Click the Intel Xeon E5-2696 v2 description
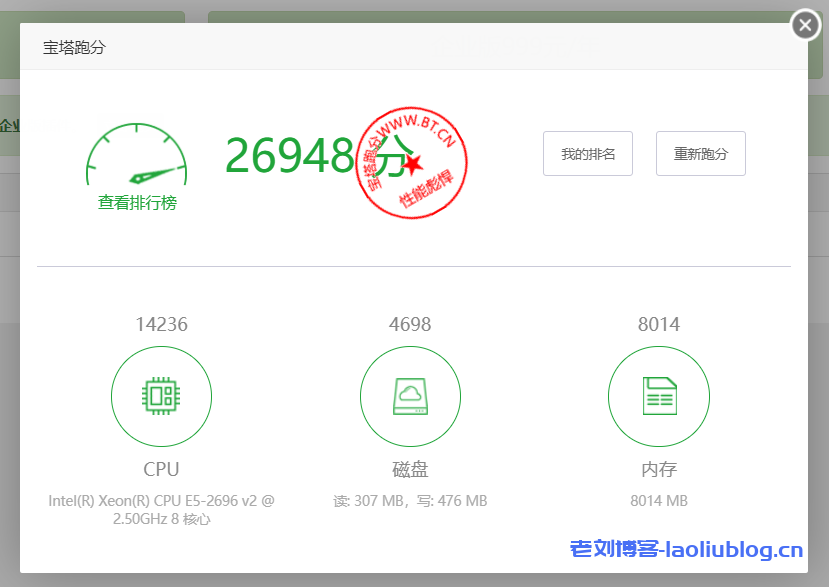The height and width of the screenshot is (587, 829). (x=161, y=510)
